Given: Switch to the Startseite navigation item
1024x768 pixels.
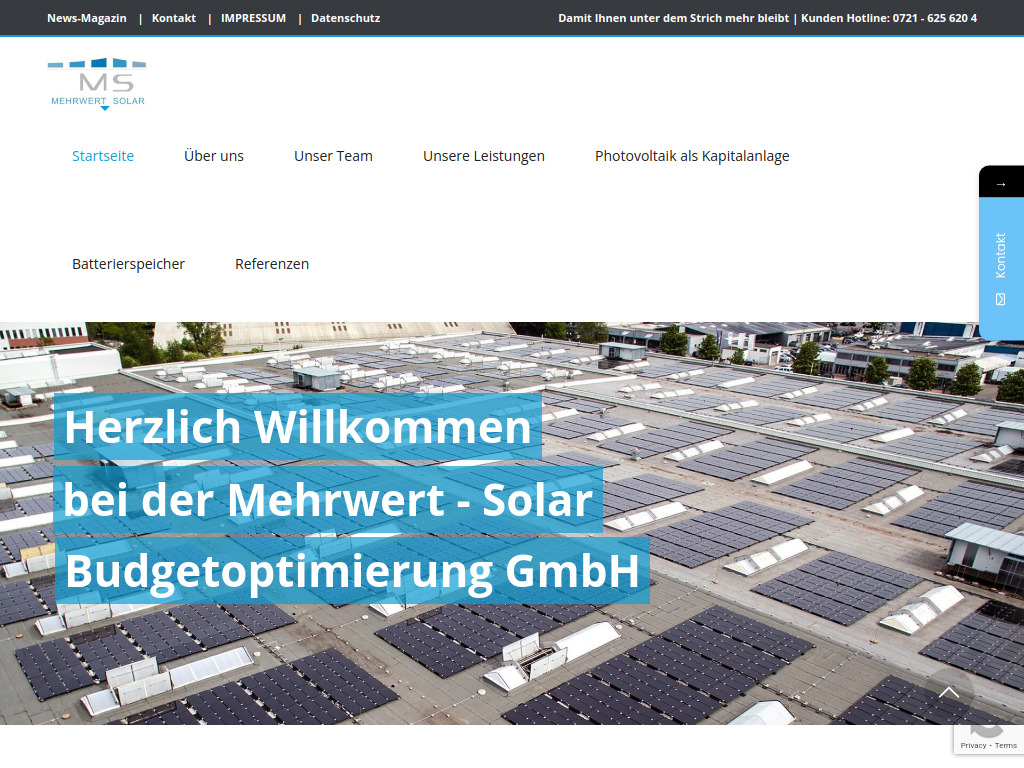Looking at the screenshot, I should pyautogui.click(x=103, y=155).
